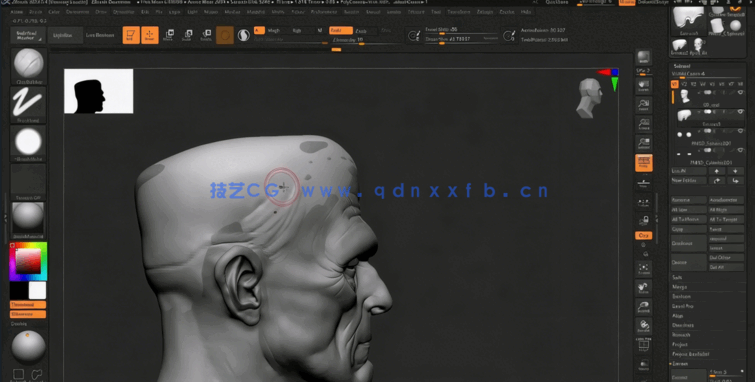755x382 pixels.
Task: Expand the Merge section
Action: 679,287
